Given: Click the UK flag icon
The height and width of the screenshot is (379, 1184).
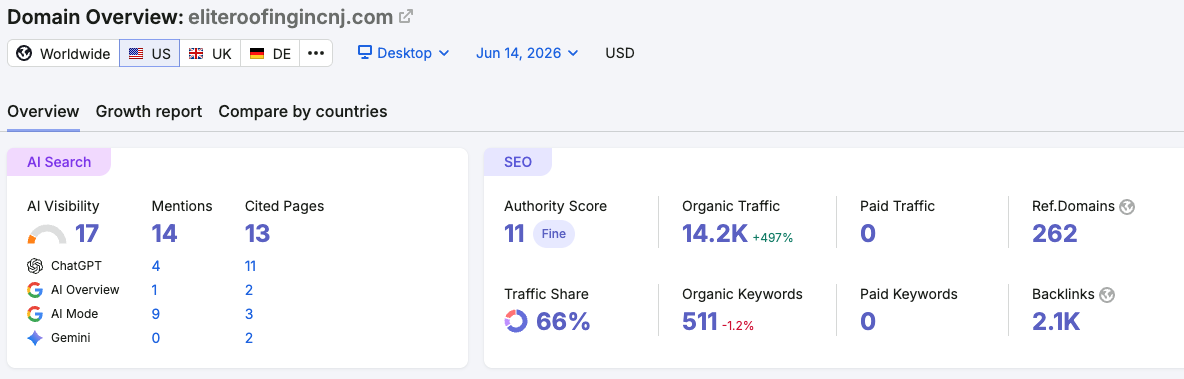Looking at the screenshot, I should pos(196,54).
